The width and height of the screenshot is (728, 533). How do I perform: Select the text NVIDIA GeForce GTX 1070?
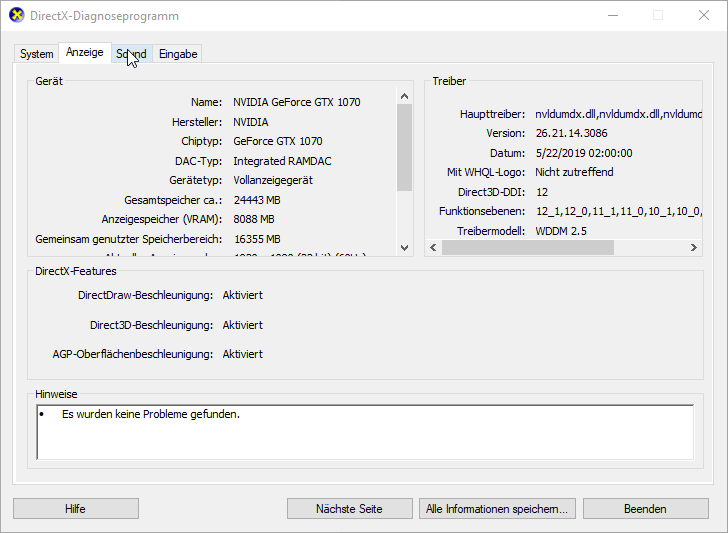(297, 102)
